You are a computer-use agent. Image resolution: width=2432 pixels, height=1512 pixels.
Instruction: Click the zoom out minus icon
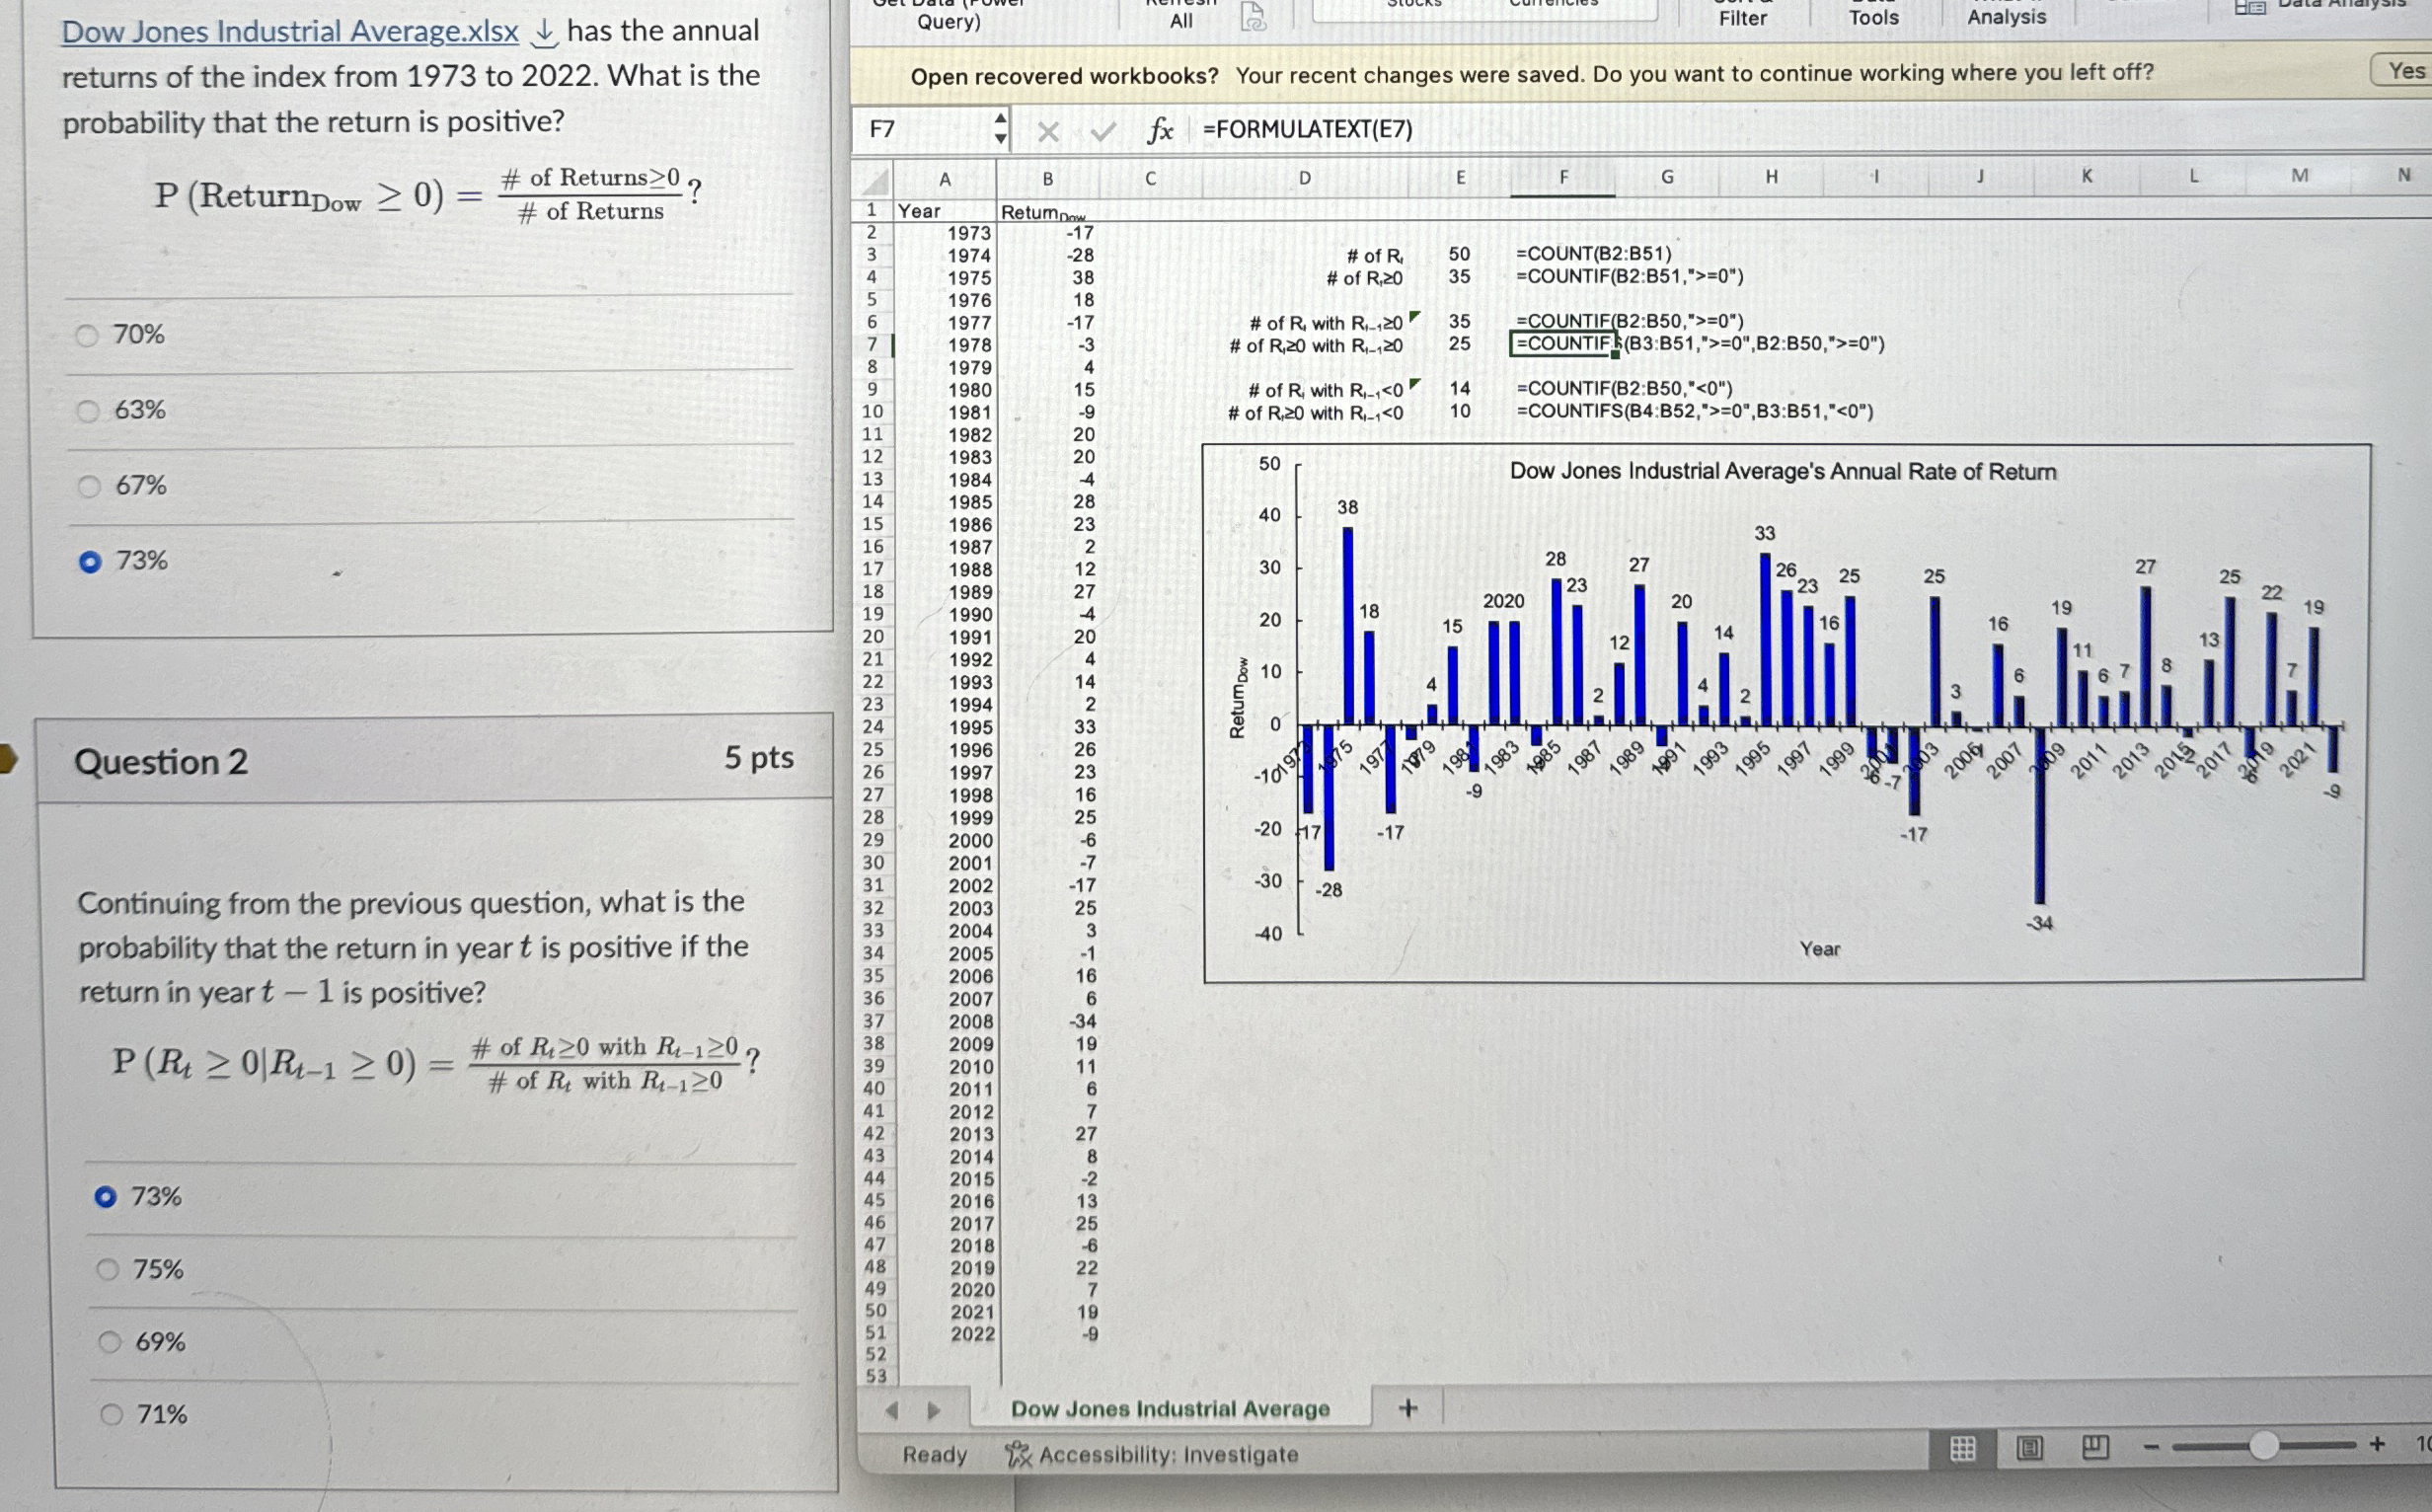tap(2151, 1446)
